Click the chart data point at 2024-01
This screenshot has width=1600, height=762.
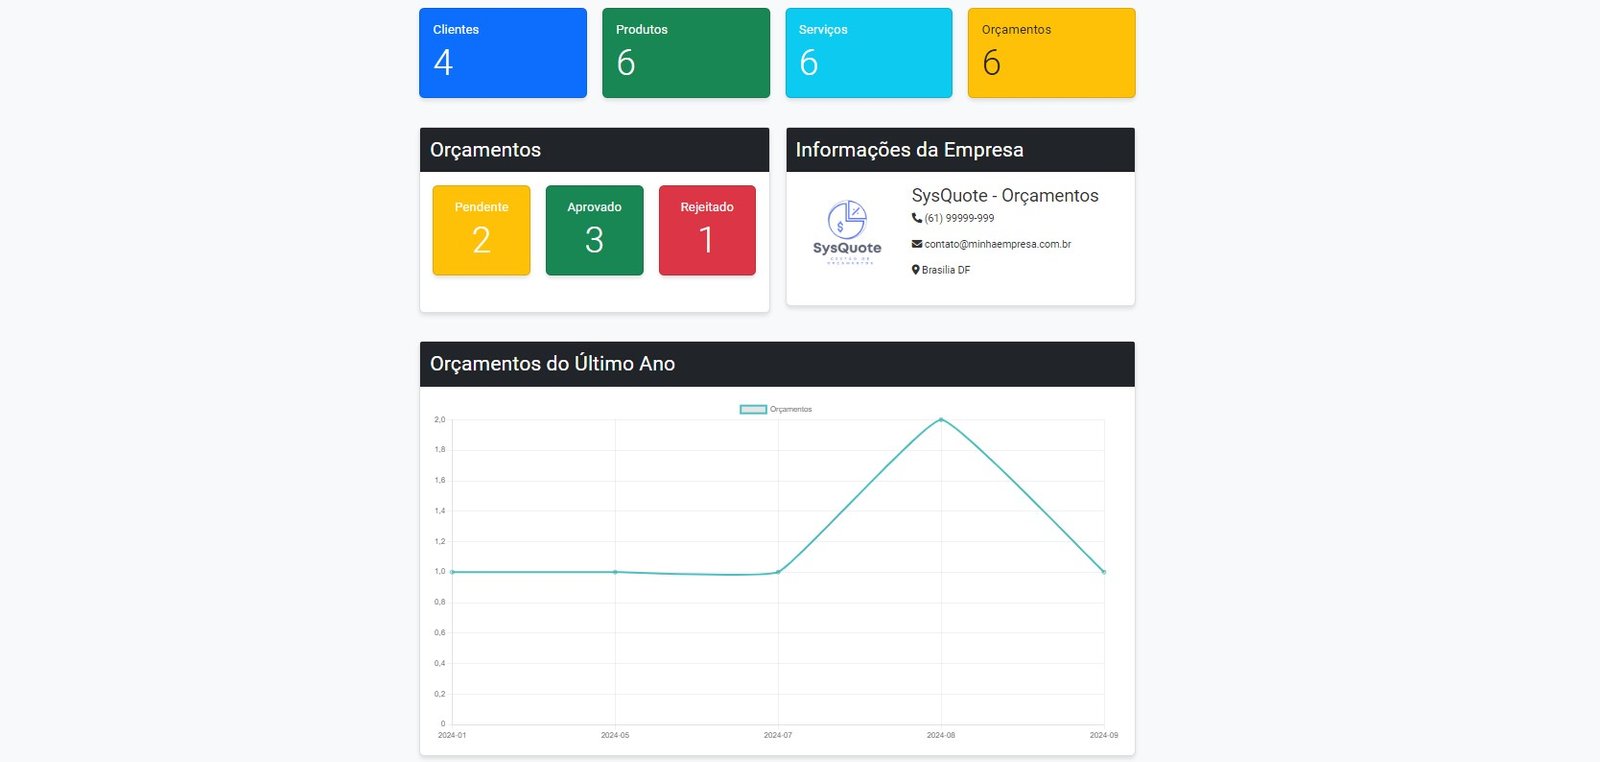coord(452,572)
